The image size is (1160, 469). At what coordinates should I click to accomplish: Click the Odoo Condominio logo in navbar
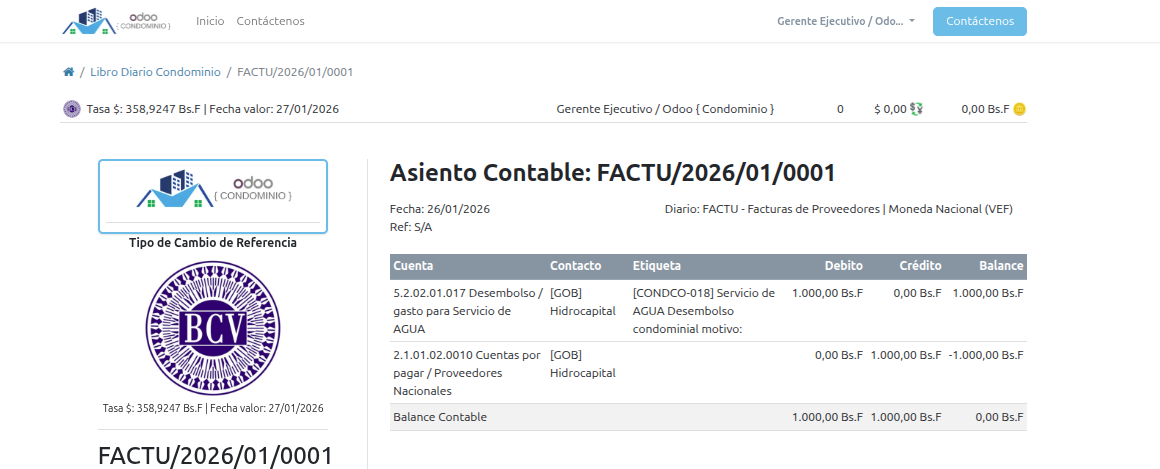(x=117, y=21)
